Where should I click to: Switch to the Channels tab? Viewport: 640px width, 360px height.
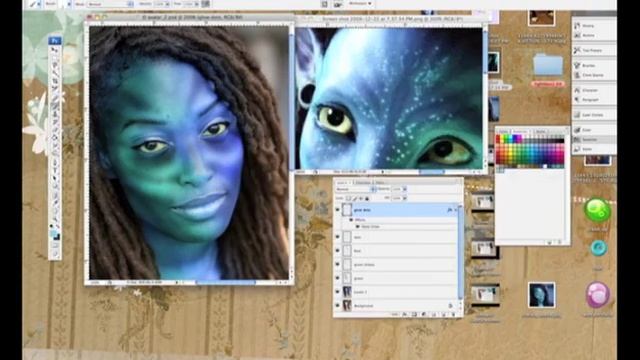click(362, 182)
